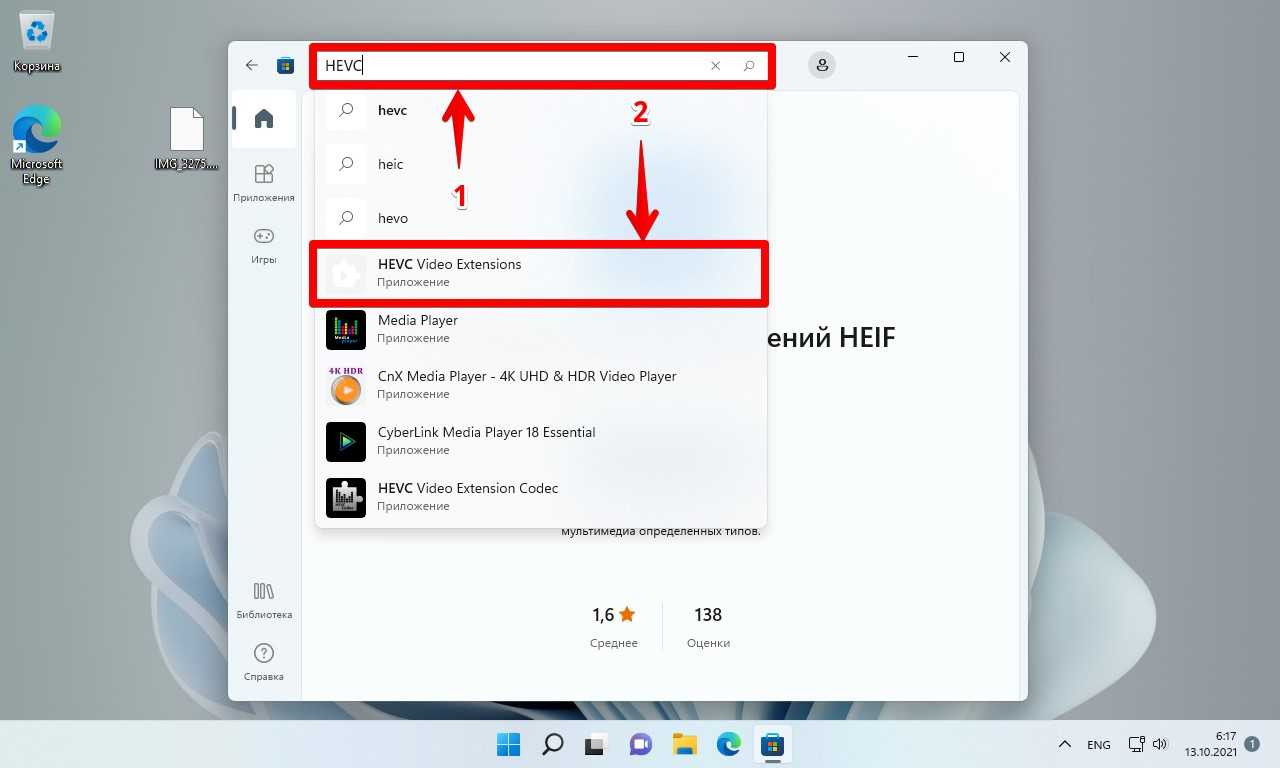1280x768 pixels.
Task: Click the back arrow in Microsoft Store
Action: [x=252, y=65]
